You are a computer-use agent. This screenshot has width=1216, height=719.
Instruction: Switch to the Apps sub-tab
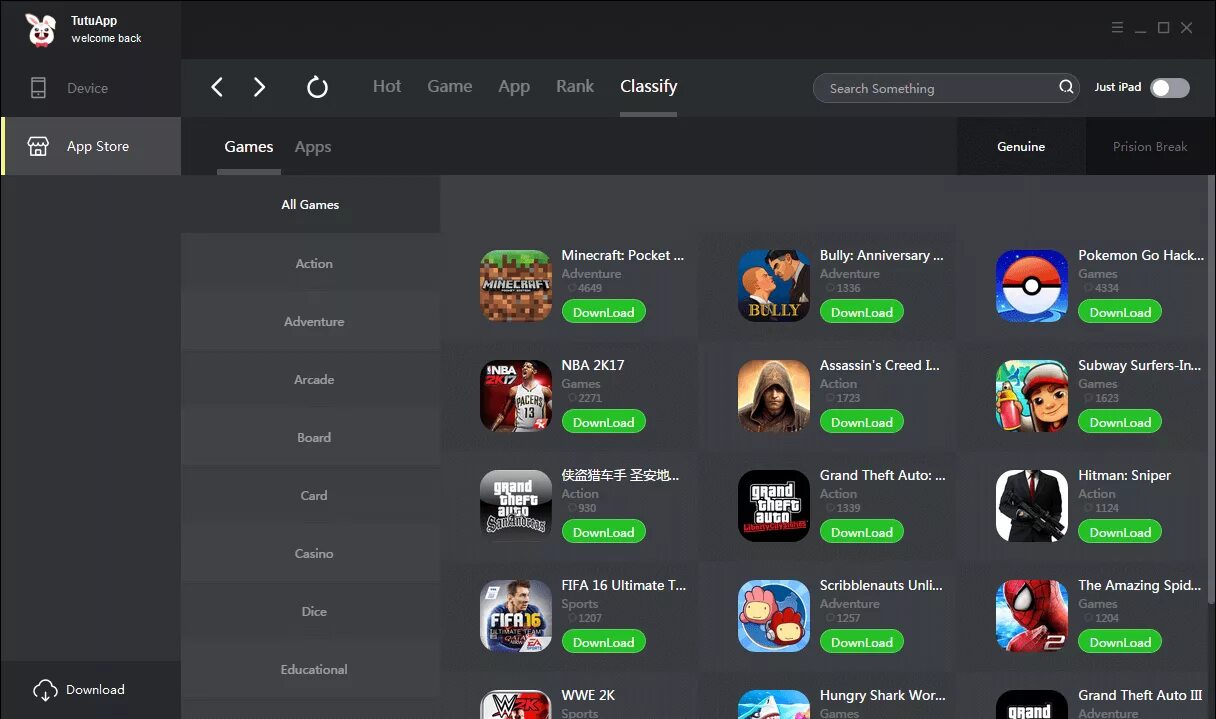pos(313,147)
